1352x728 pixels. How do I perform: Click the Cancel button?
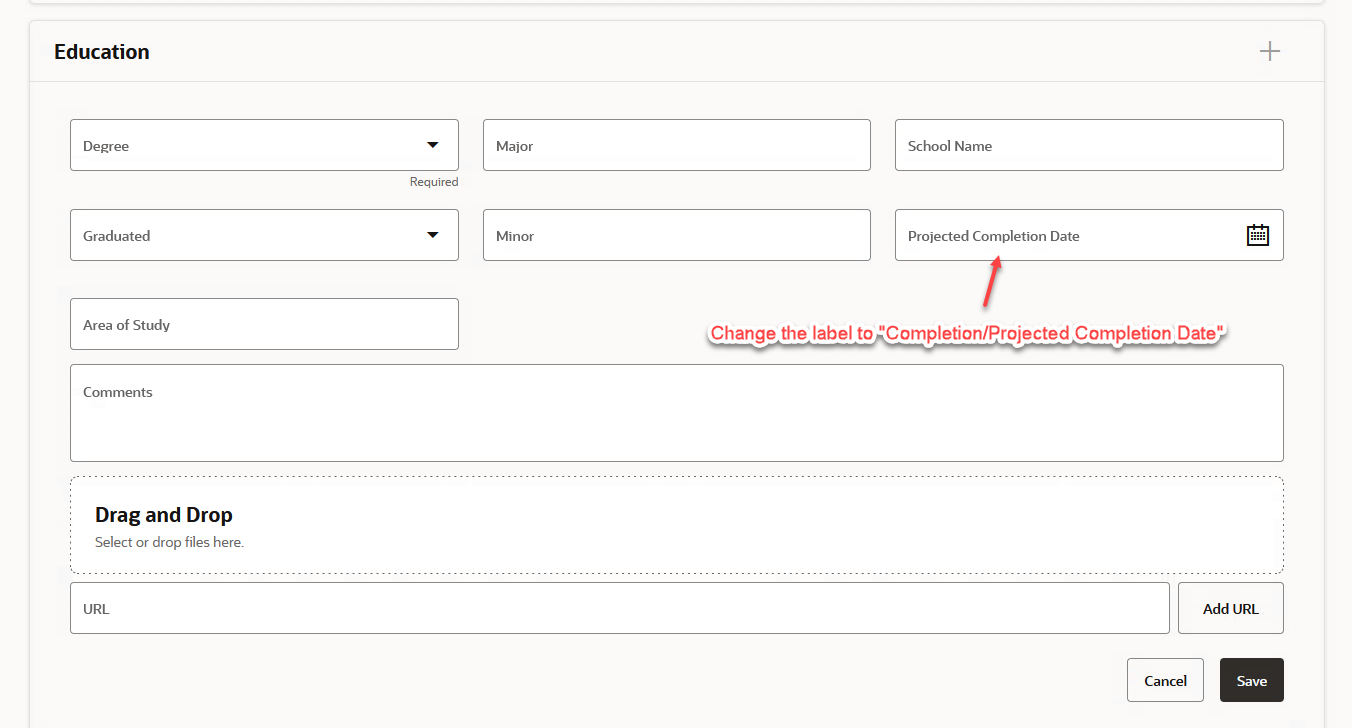[x=1165, y=680]
